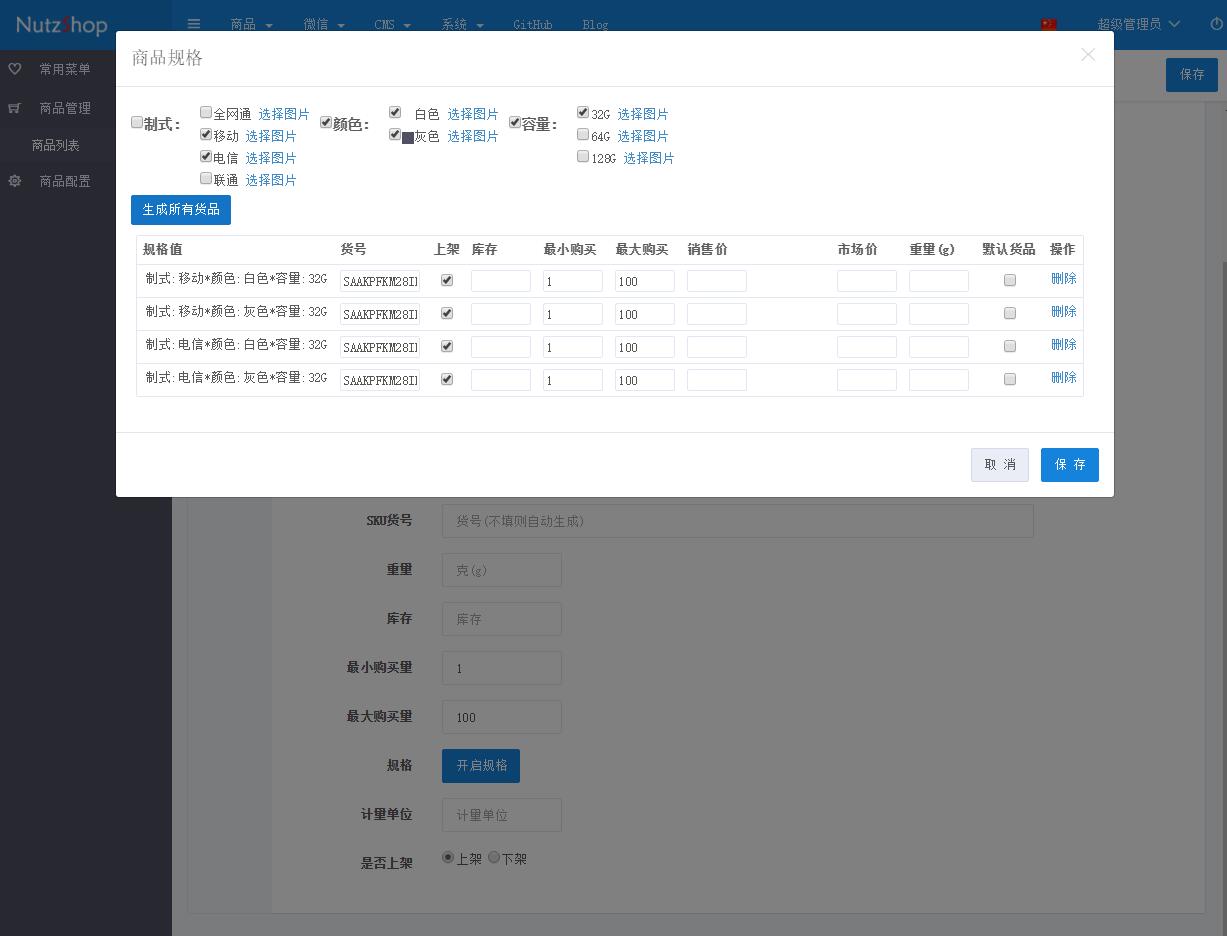Select the 下架 radio button
This screenshot has height=936, width=1227.
click(x=494, y=858)
